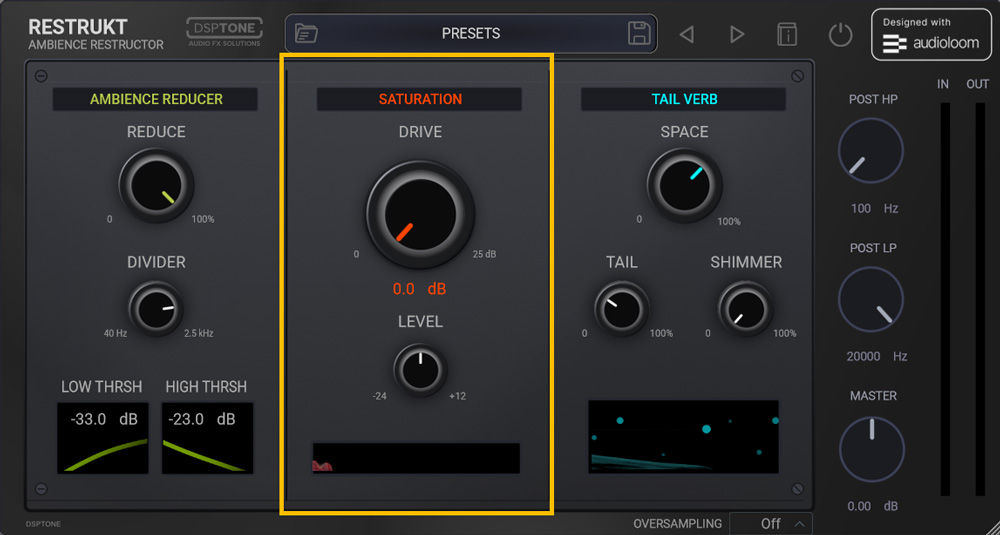Click the RESTRUKT plugin title
This screenshot has width=1000, height=535.
click(x=78, y=27)
